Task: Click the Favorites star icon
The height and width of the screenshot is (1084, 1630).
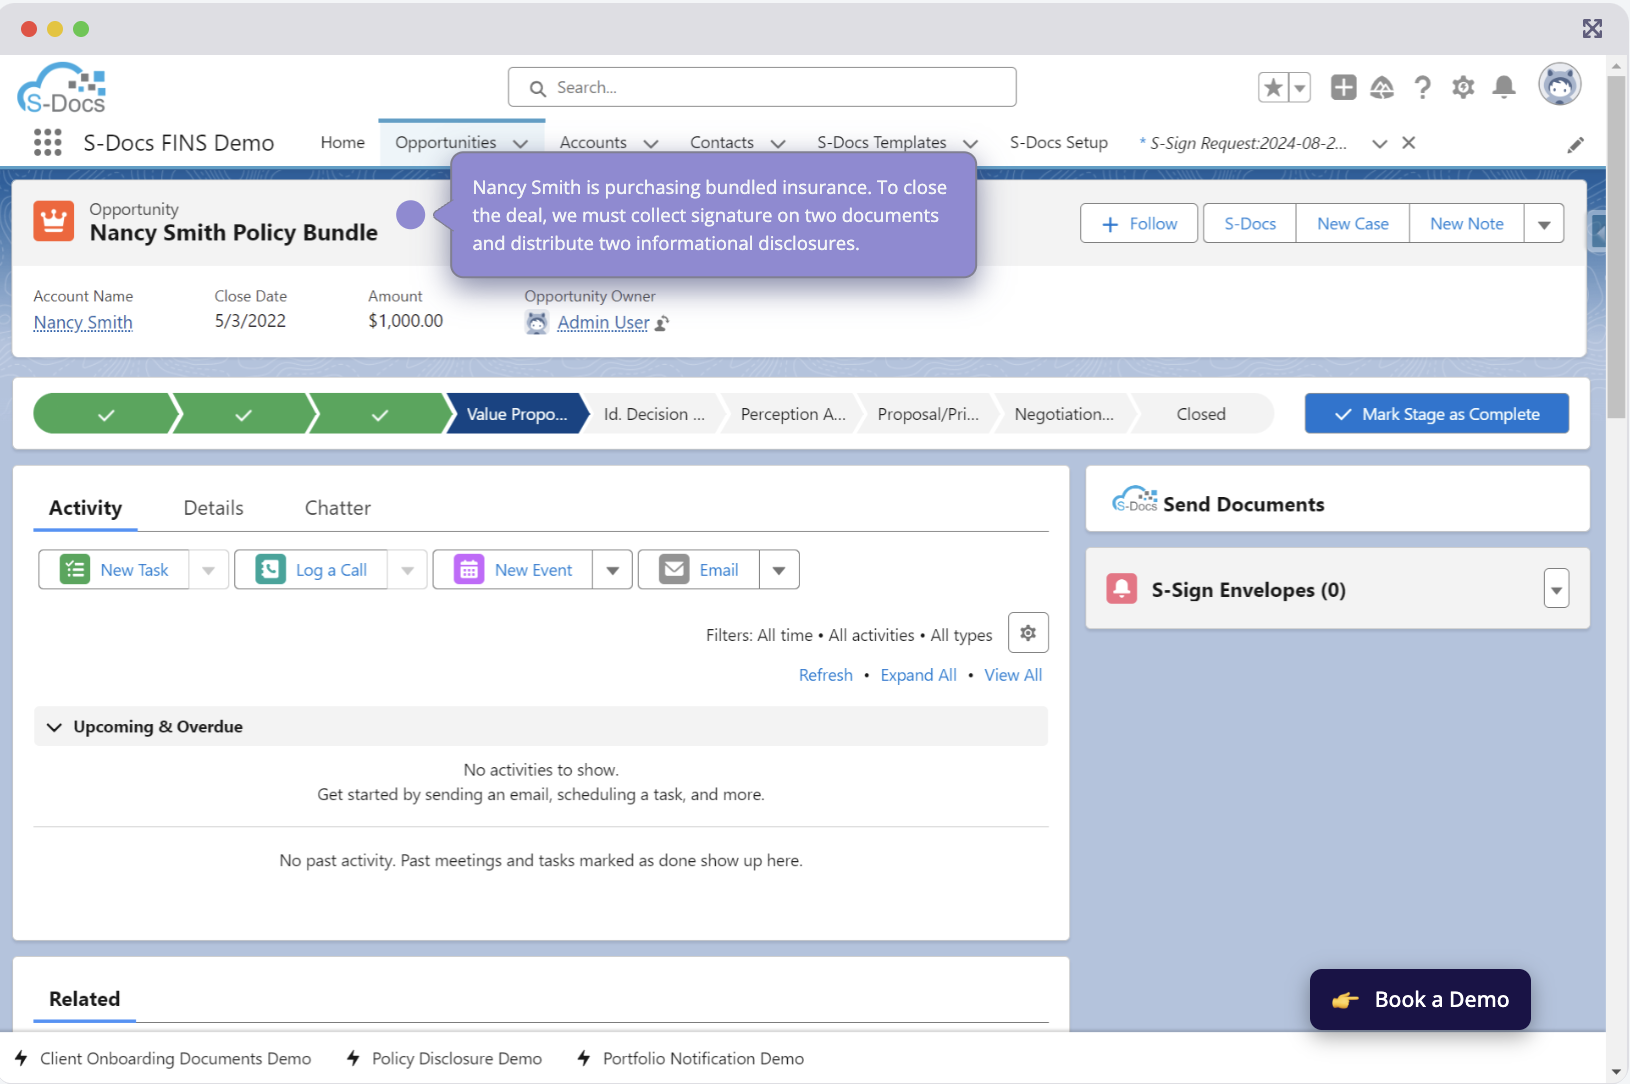Action: [1273, 88]
